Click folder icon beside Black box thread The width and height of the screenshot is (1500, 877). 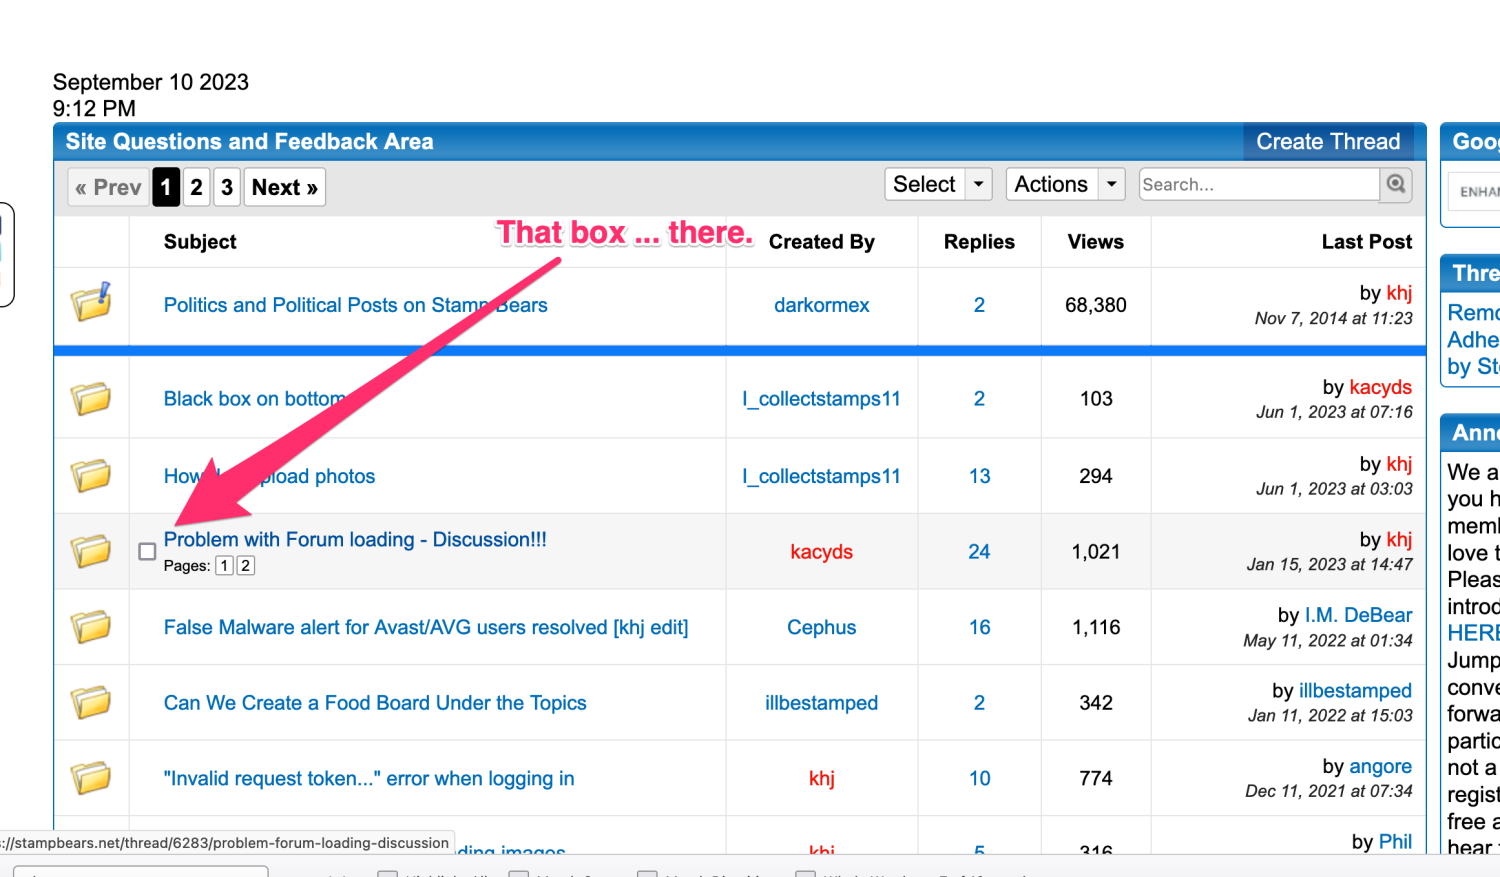coord(91,398)
